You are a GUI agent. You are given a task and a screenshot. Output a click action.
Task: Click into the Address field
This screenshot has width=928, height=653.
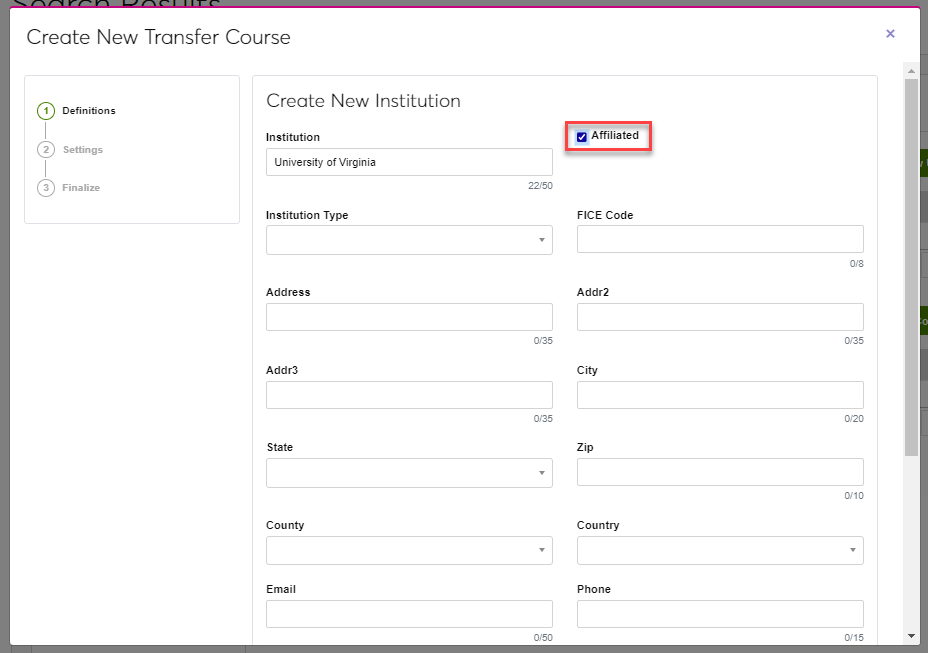pyautogui.click(x=409, y=317)
